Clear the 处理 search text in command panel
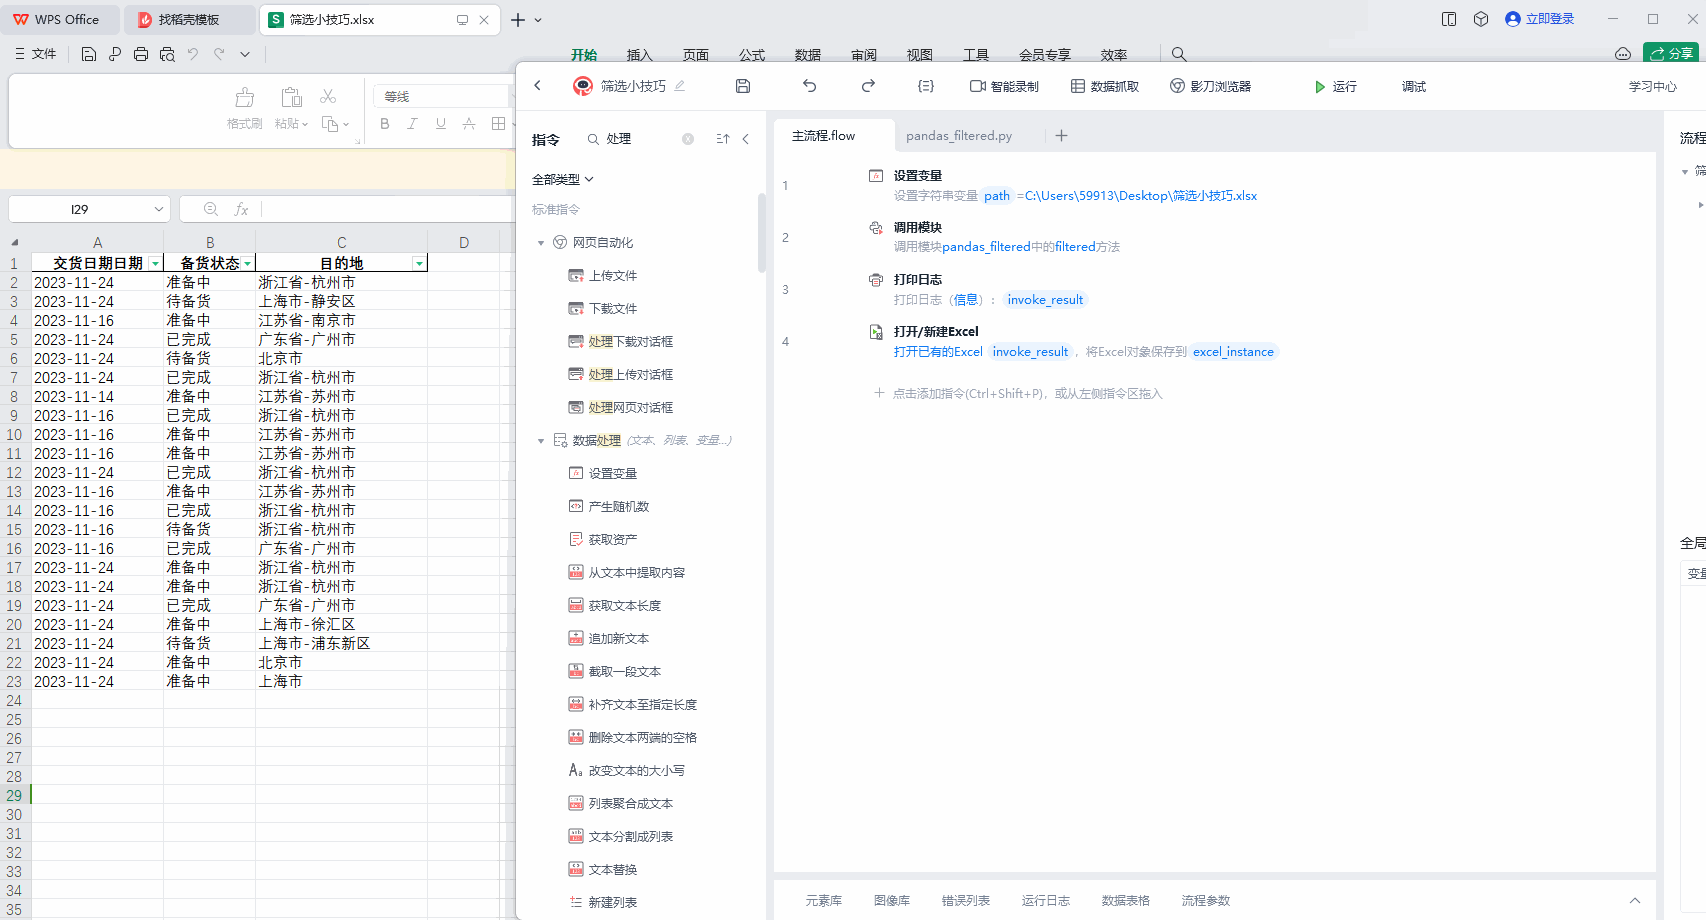This screenshot has height=920, width=1706. click(x=688, y=139)
